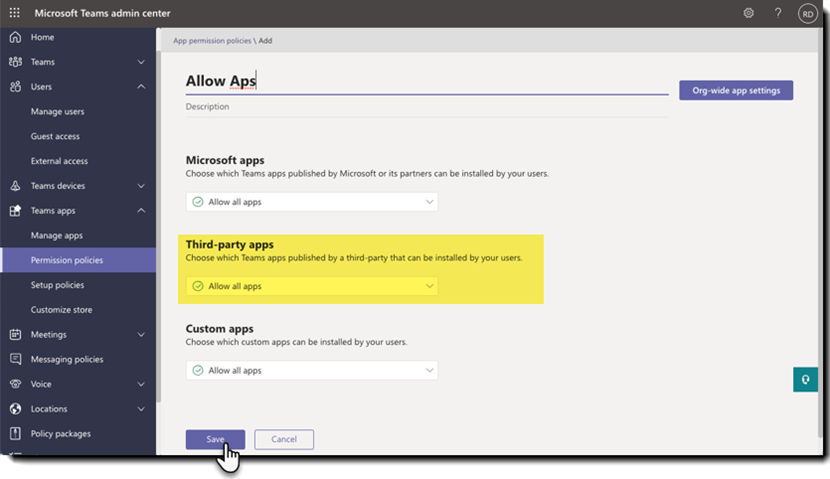The image size is (830, 479).
Task: Open the RD account avatar
Action: point(808,14)
